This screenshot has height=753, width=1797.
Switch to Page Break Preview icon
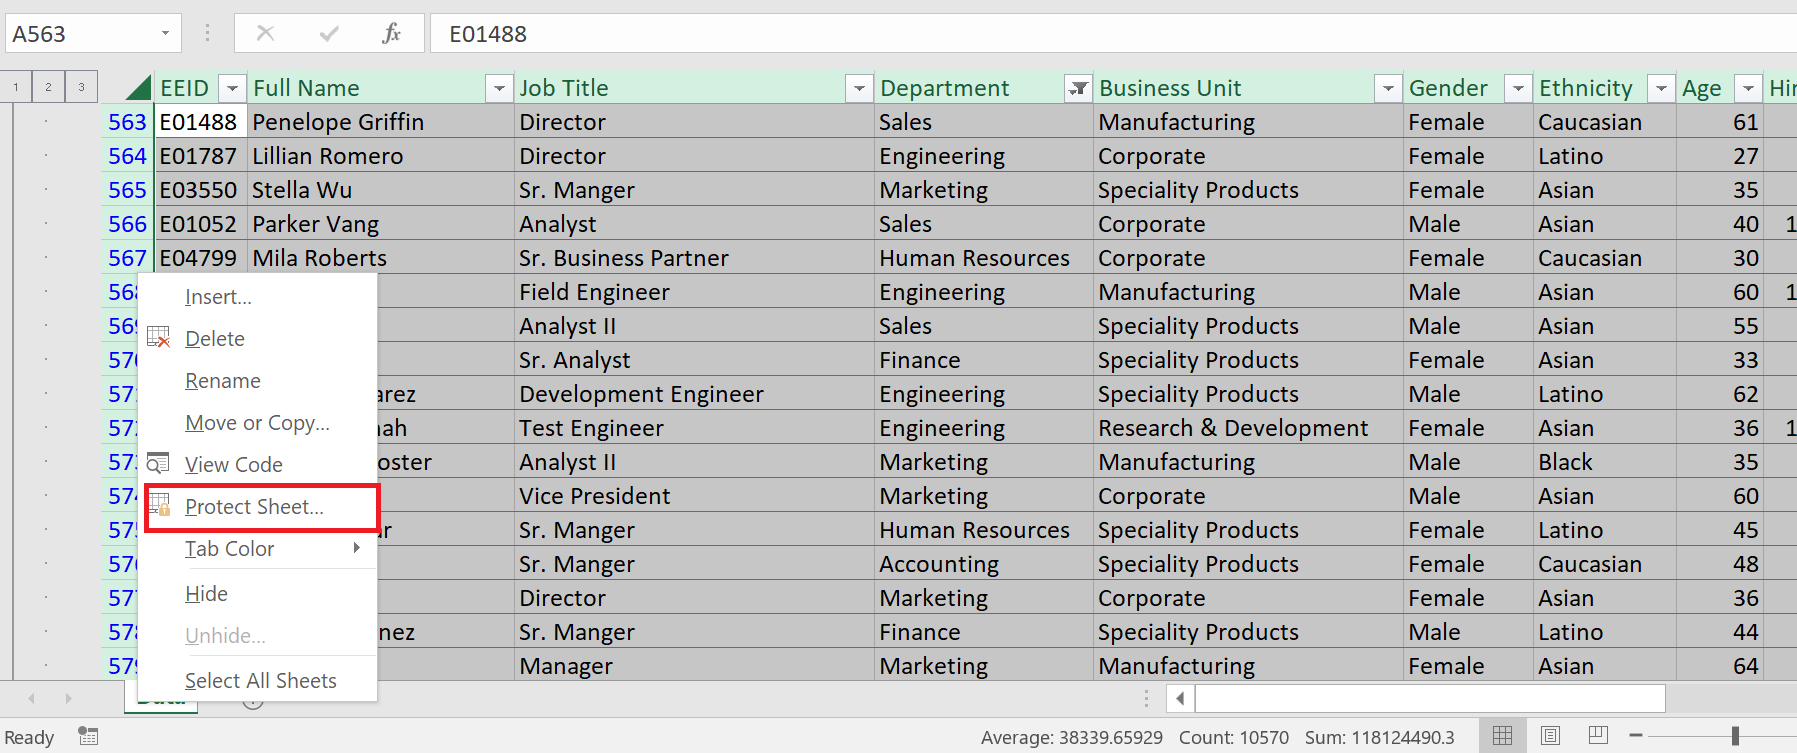pos(1598,736)
